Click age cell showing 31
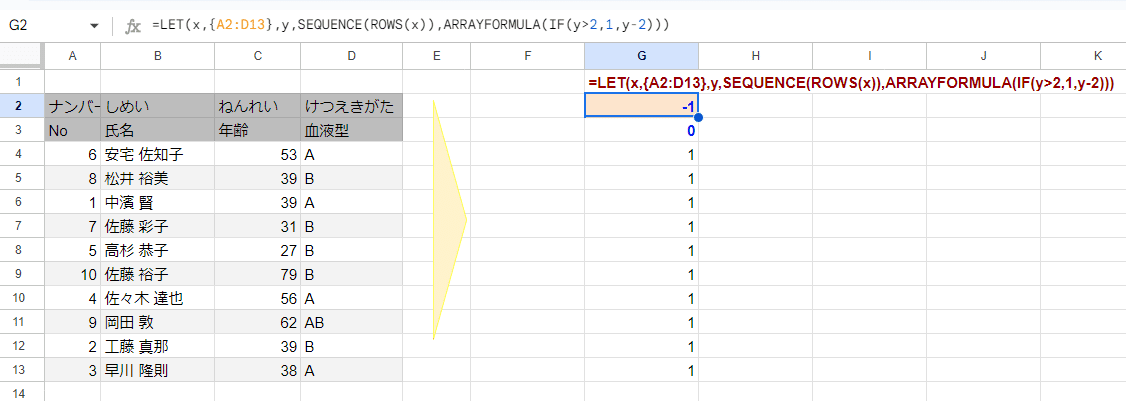The width and height of the screenshot is (1126, 401). (x=257, y=226)
